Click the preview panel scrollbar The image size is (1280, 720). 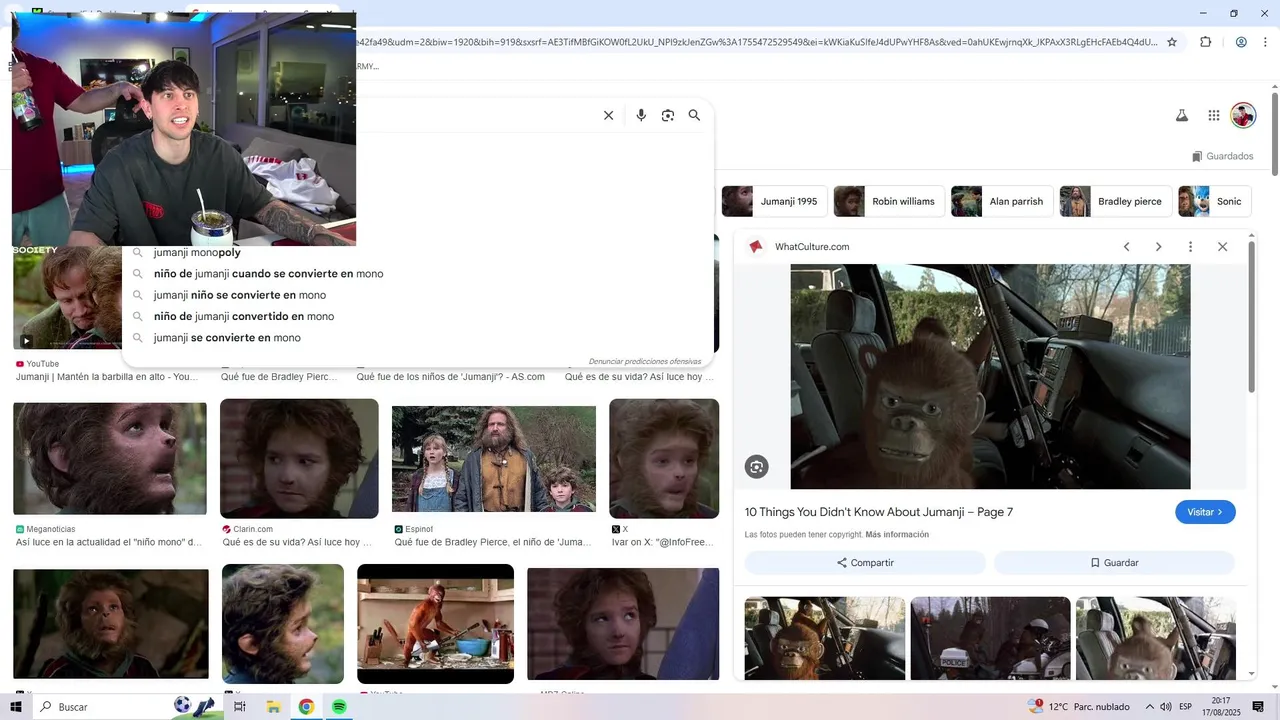pyautogui.click(x=1251, y=317)
